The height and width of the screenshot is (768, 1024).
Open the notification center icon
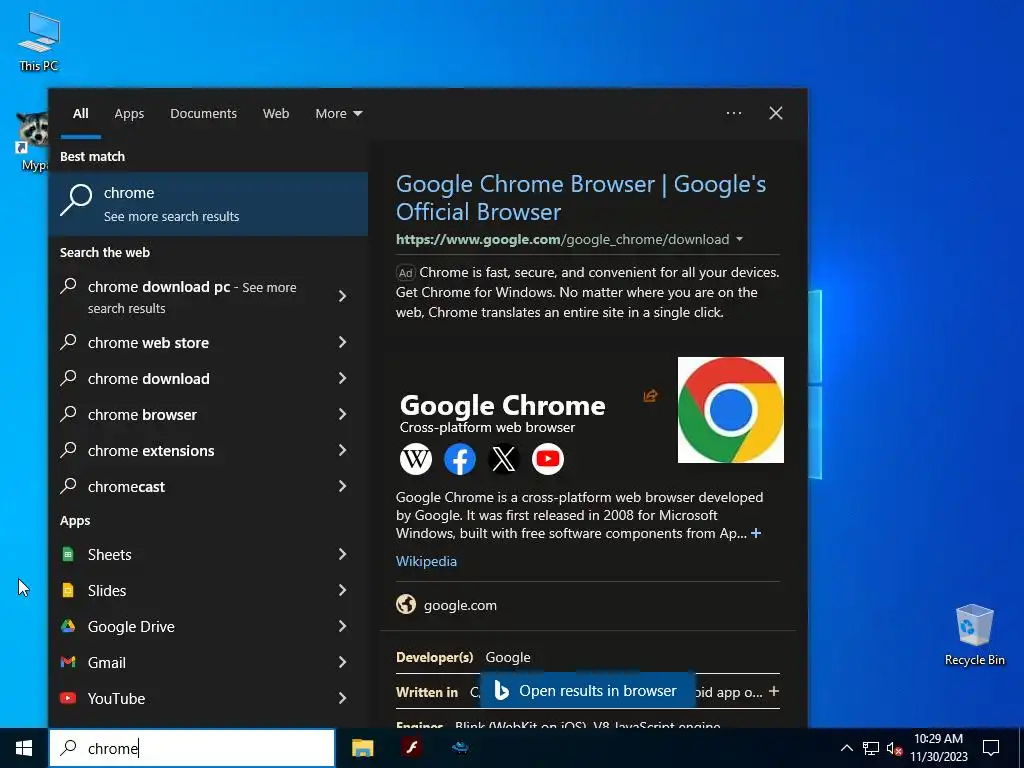pos(991,748)
